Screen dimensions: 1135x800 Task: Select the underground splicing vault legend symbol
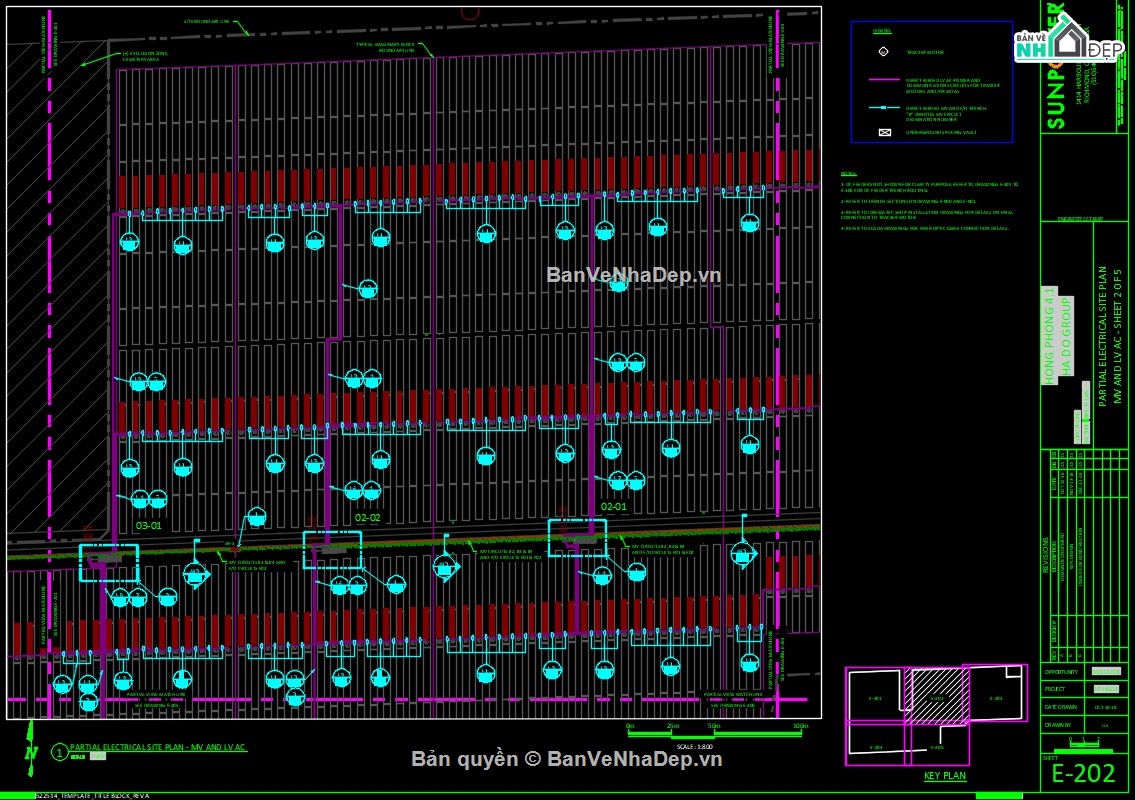[x=884, y=132]
